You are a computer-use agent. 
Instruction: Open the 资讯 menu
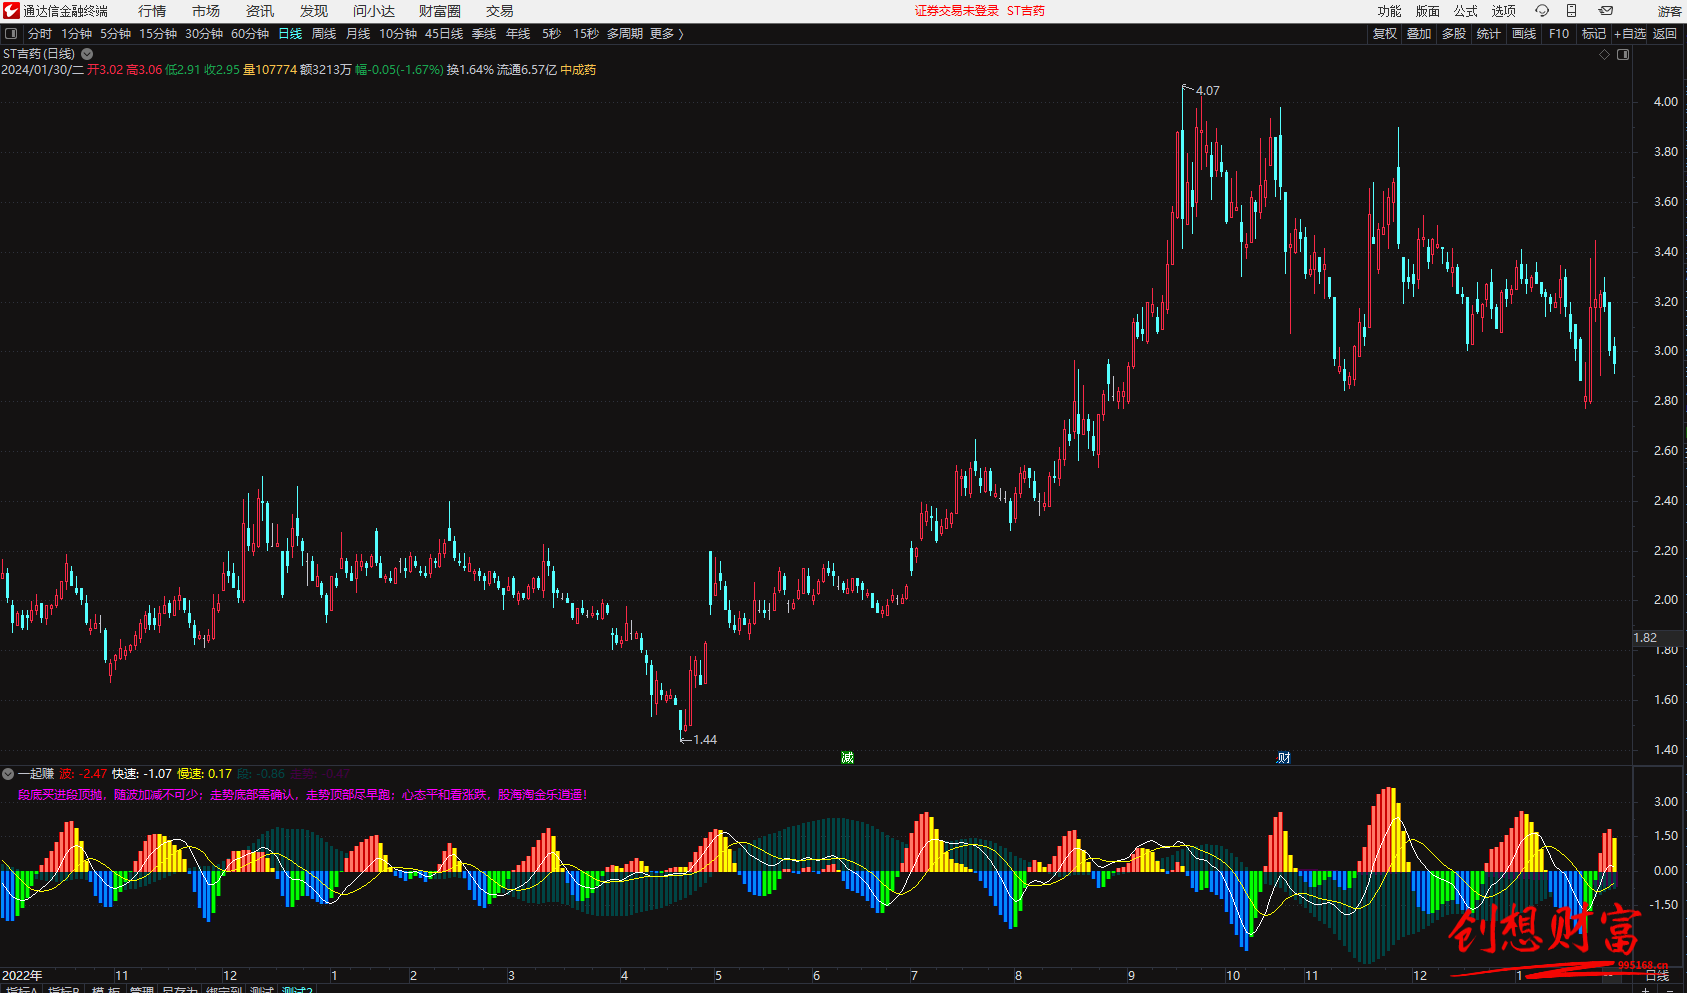point(260,11)
